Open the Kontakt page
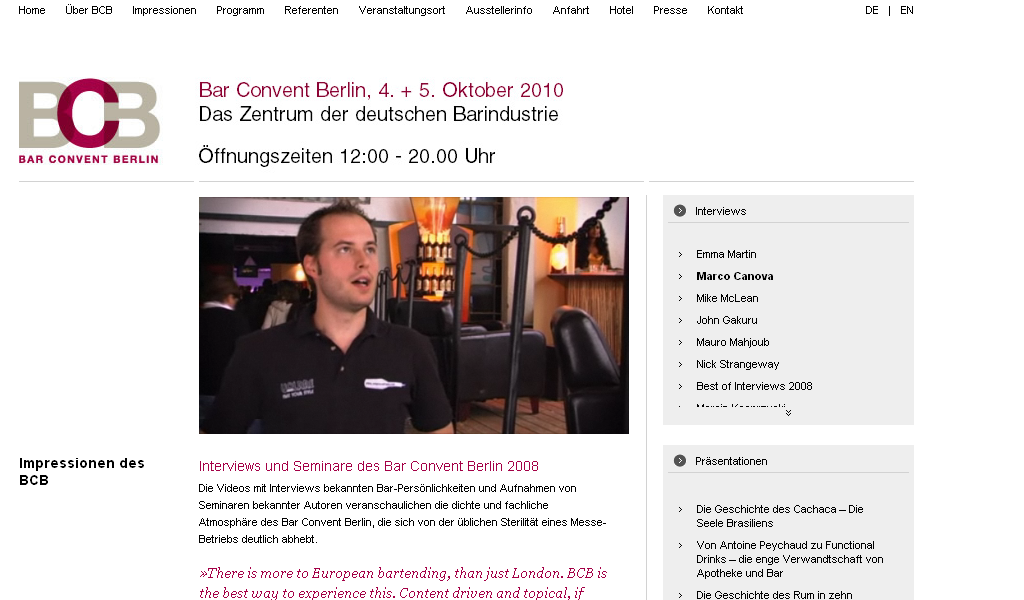This screenshot has width=1024, height=600. [x=725, y=10]
